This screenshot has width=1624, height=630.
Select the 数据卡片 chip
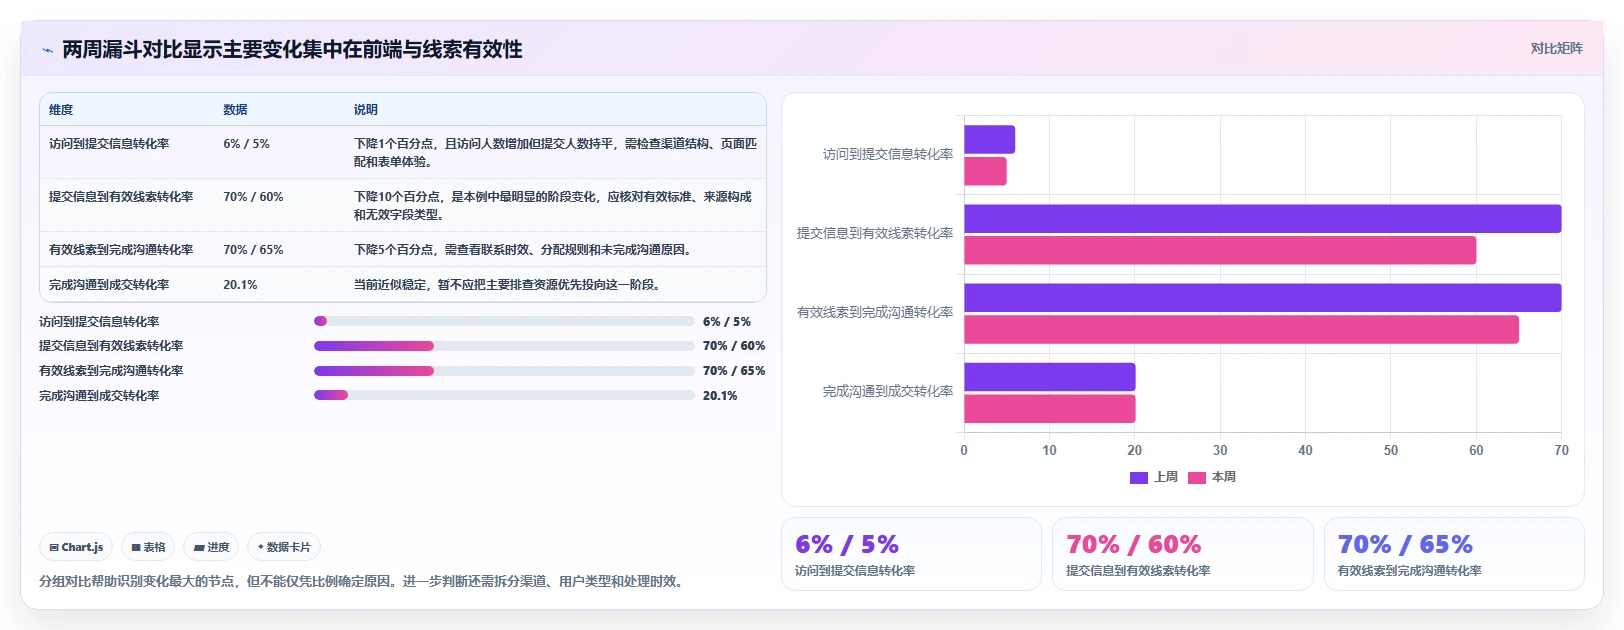[284, 547]
